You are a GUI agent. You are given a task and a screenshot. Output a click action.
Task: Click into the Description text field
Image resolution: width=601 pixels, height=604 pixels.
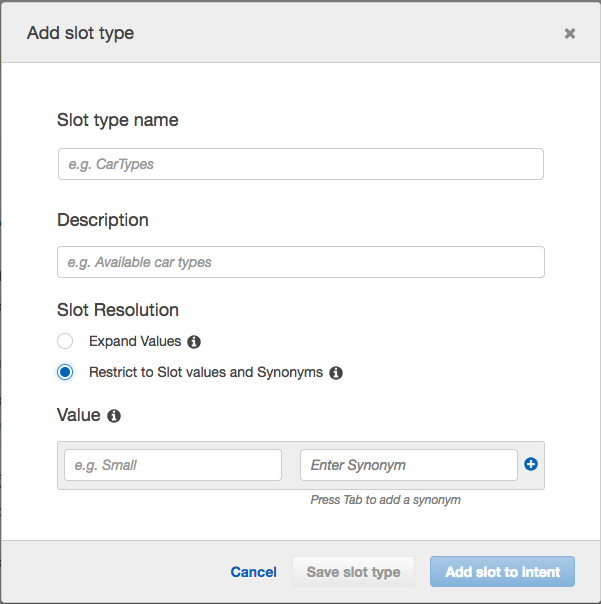pos(300,262)
